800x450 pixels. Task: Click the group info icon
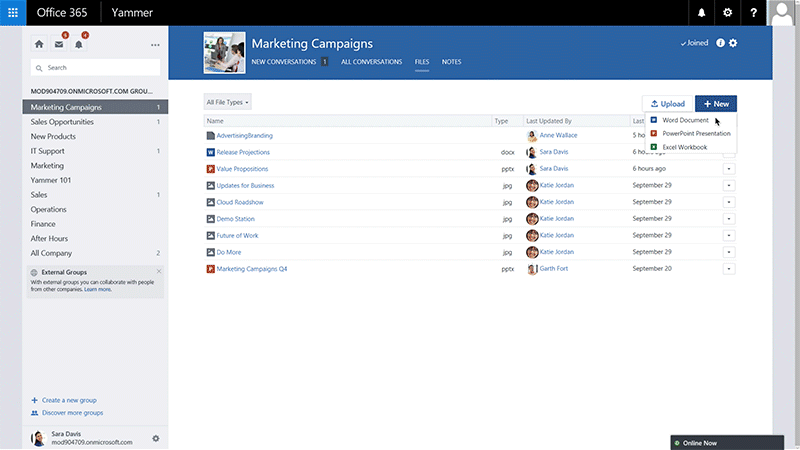click(x=720, y=43)
